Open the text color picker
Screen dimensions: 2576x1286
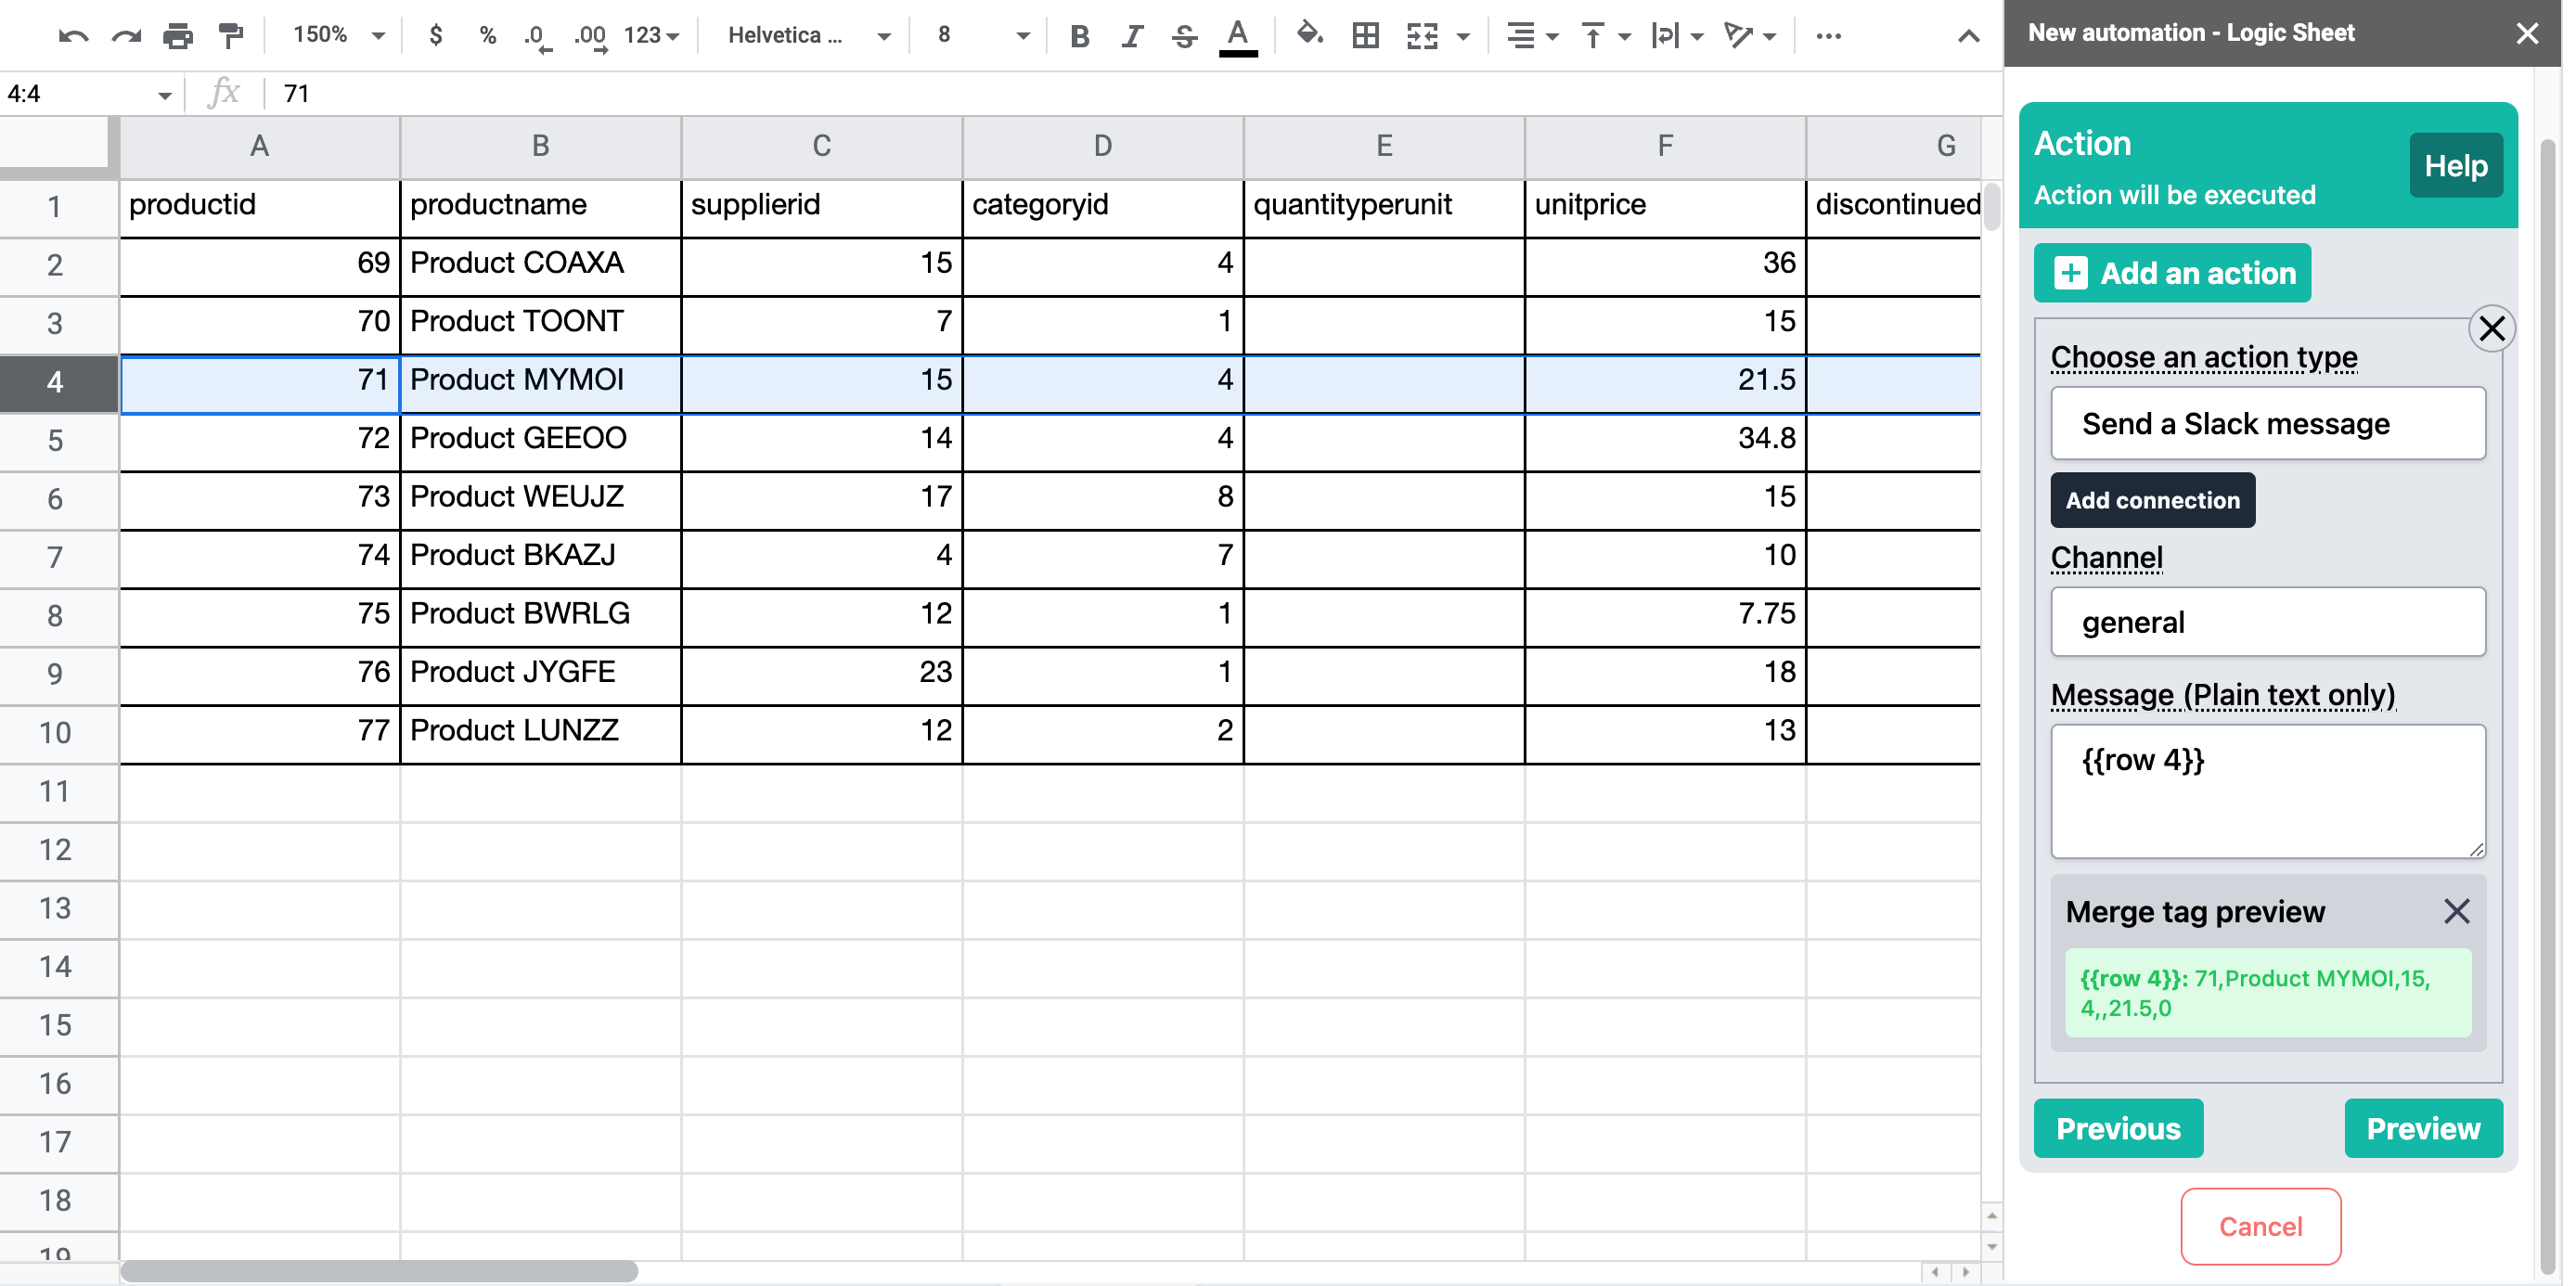click(x=1237, y=36)
